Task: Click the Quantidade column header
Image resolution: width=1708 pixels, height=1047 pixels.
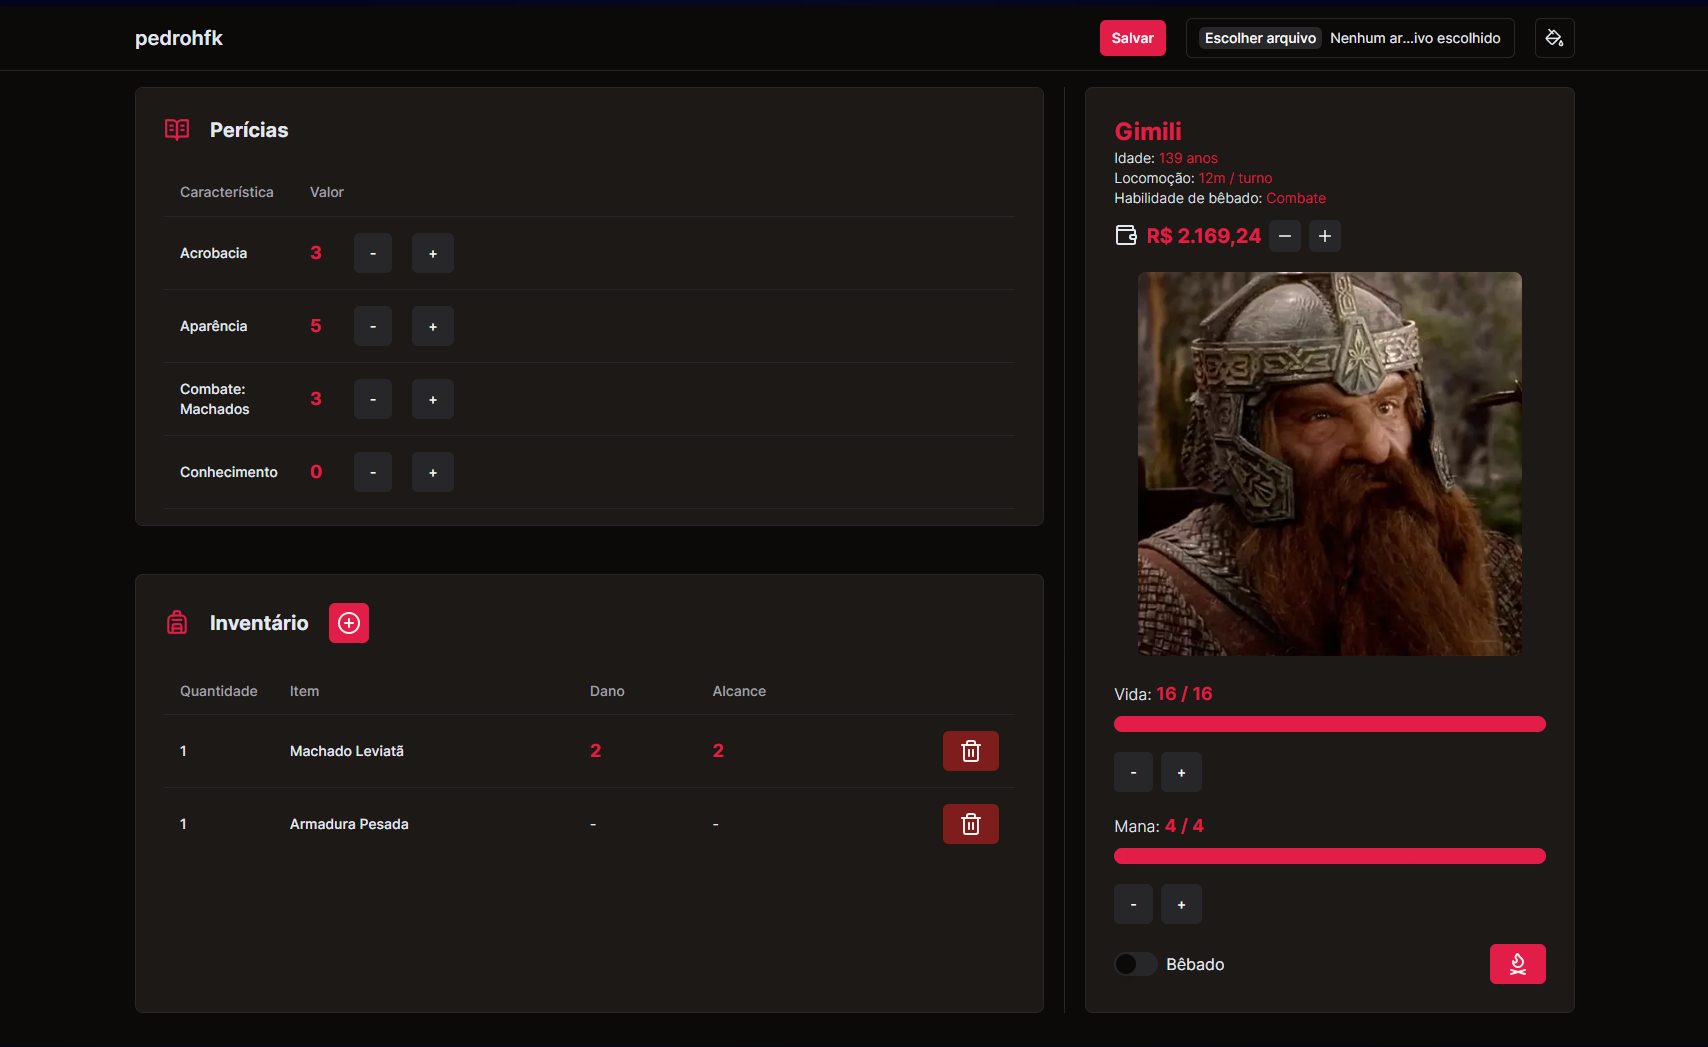Action: [x=219, y=691]
